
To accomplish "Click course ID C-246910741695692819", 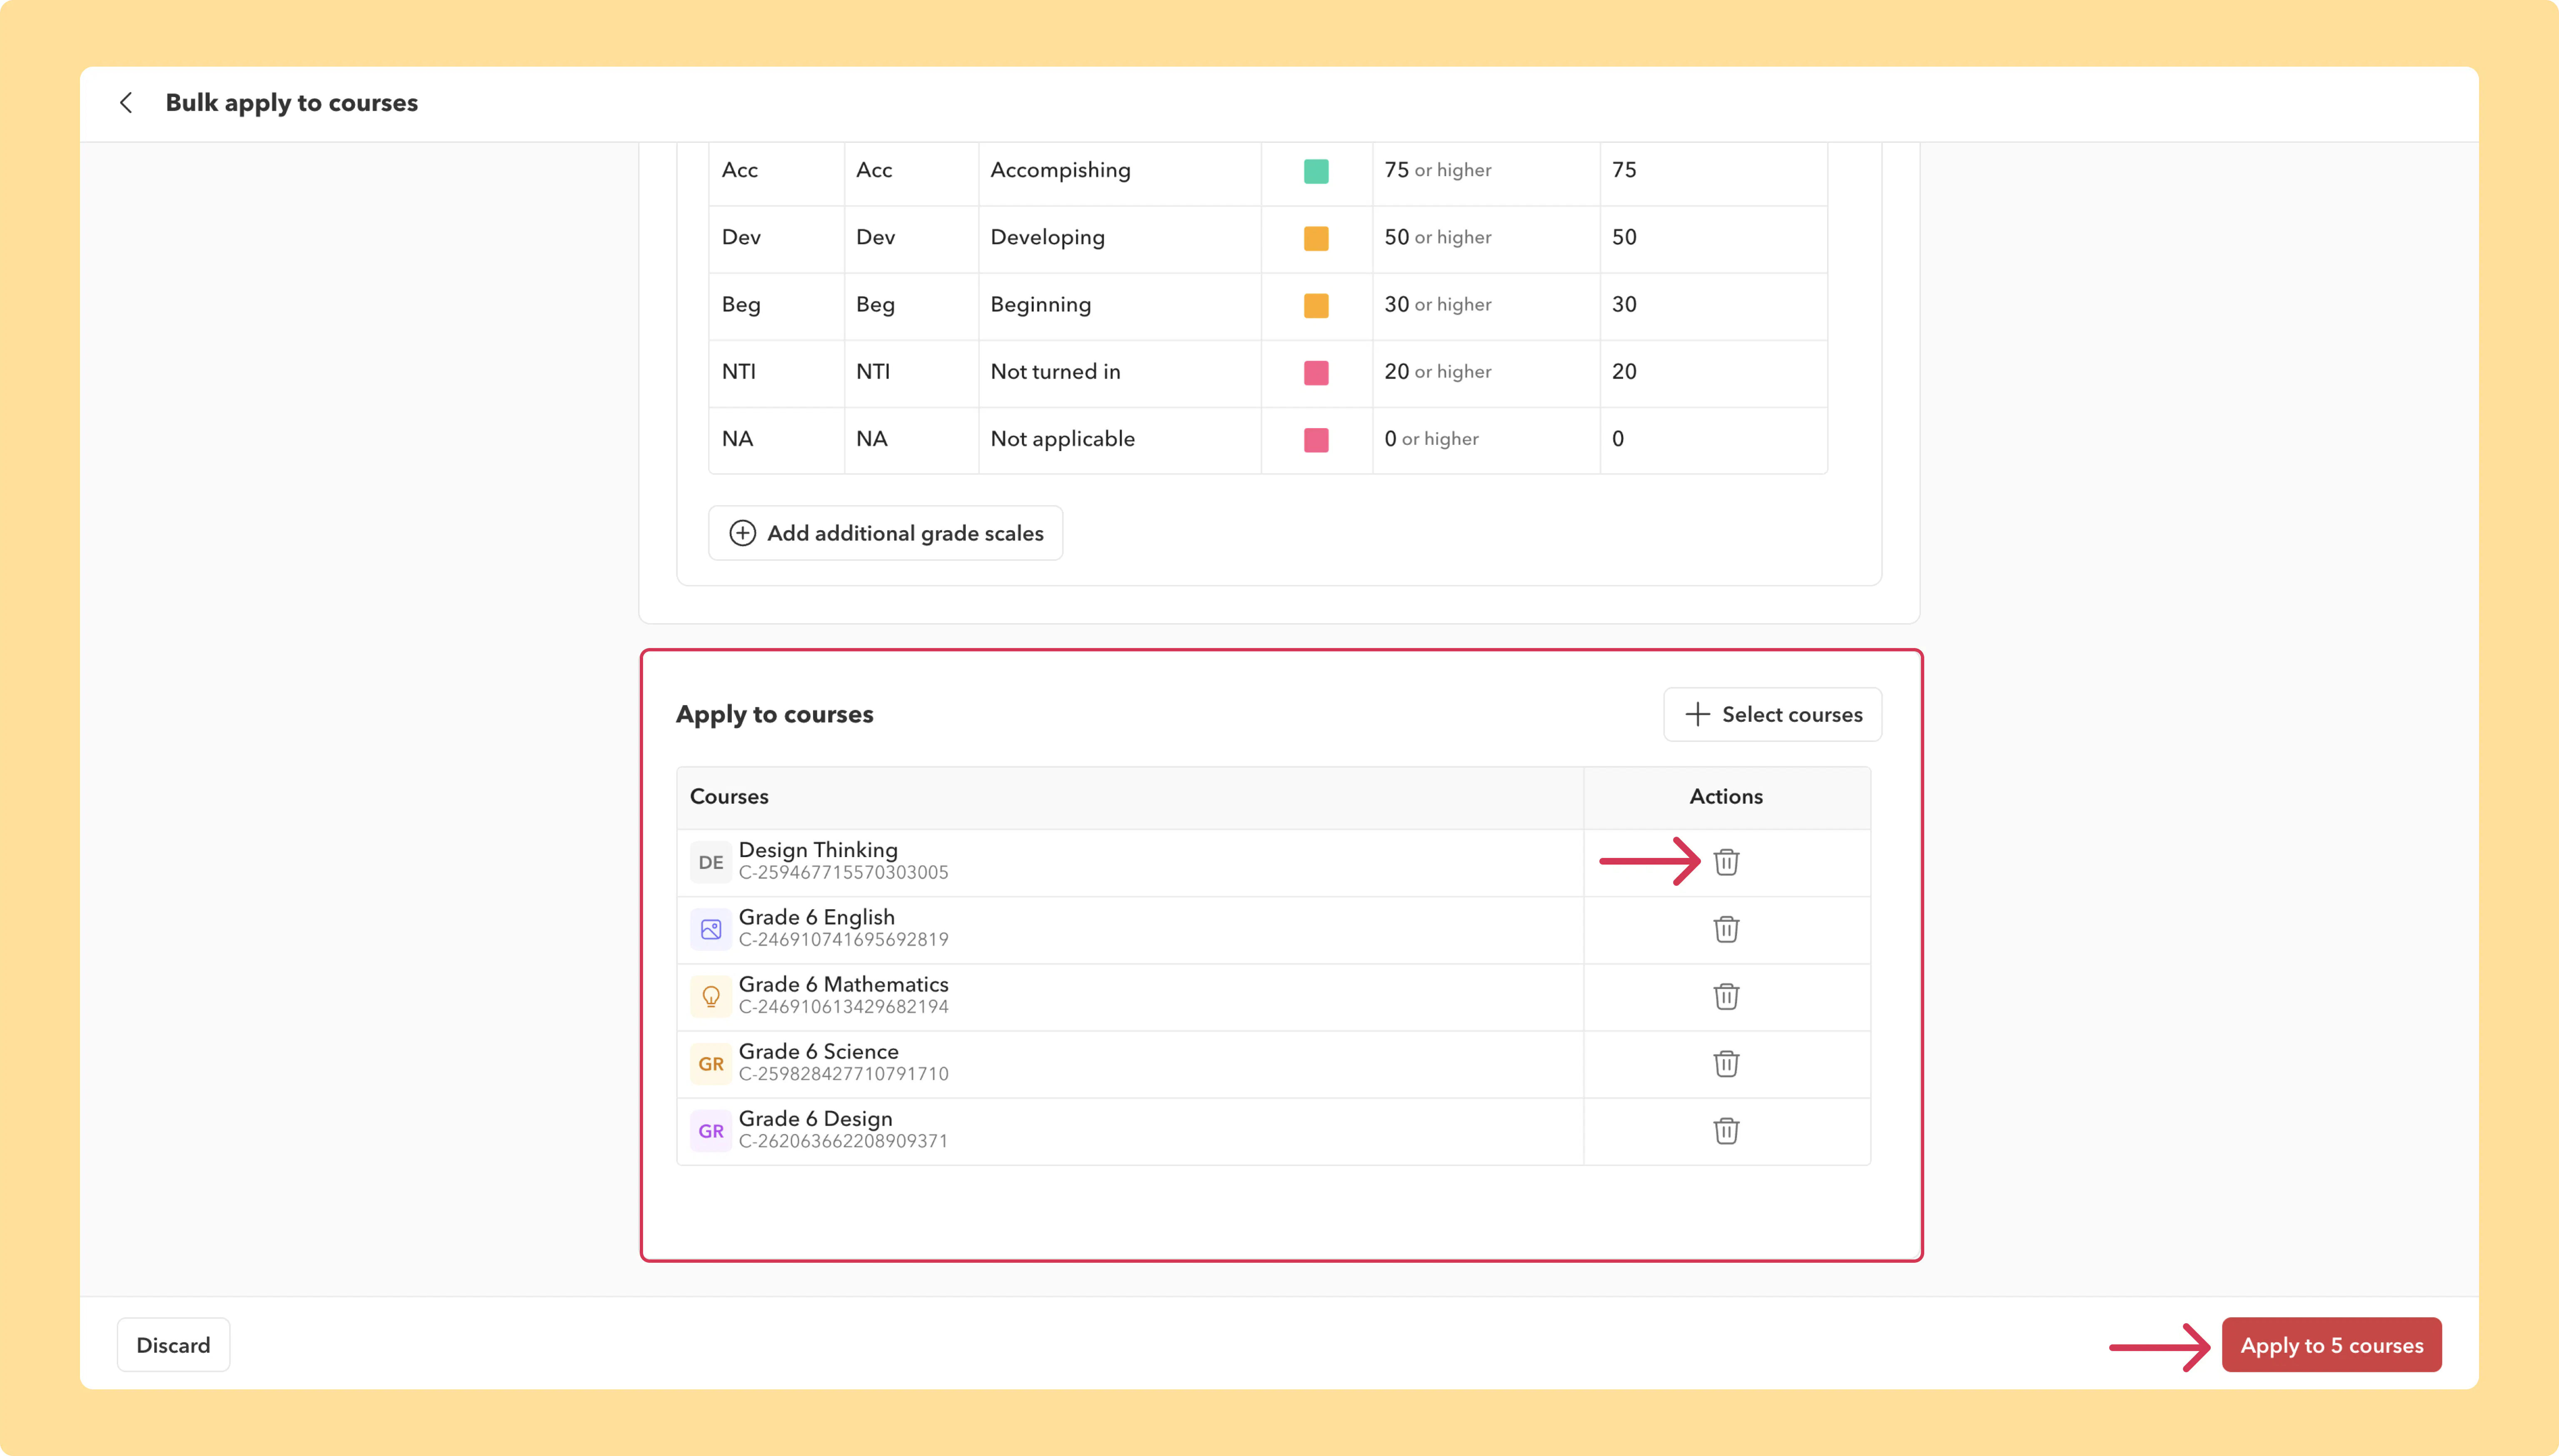I will [844, 940].
